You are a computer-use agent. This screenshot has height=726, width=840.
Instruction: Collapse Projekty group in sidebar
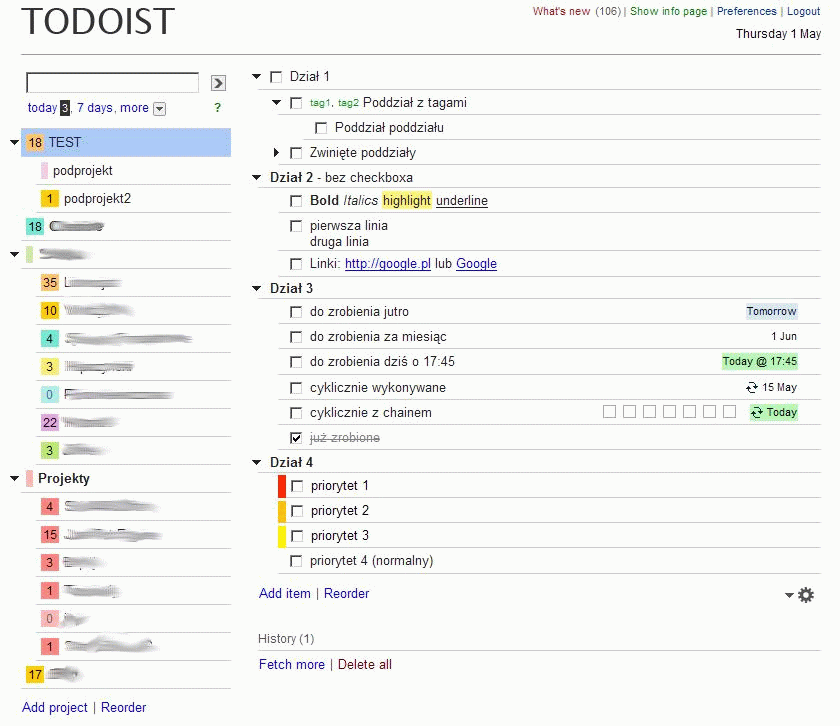click(14, 478)
